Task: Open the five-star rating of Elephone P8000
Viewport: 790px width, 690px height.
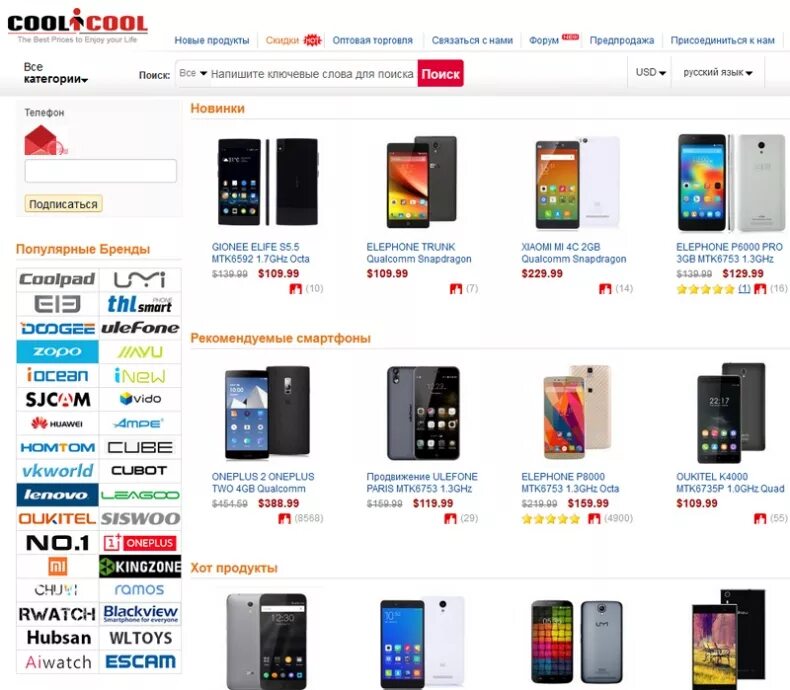Action: pyautogui.click(x=550, y=519)
